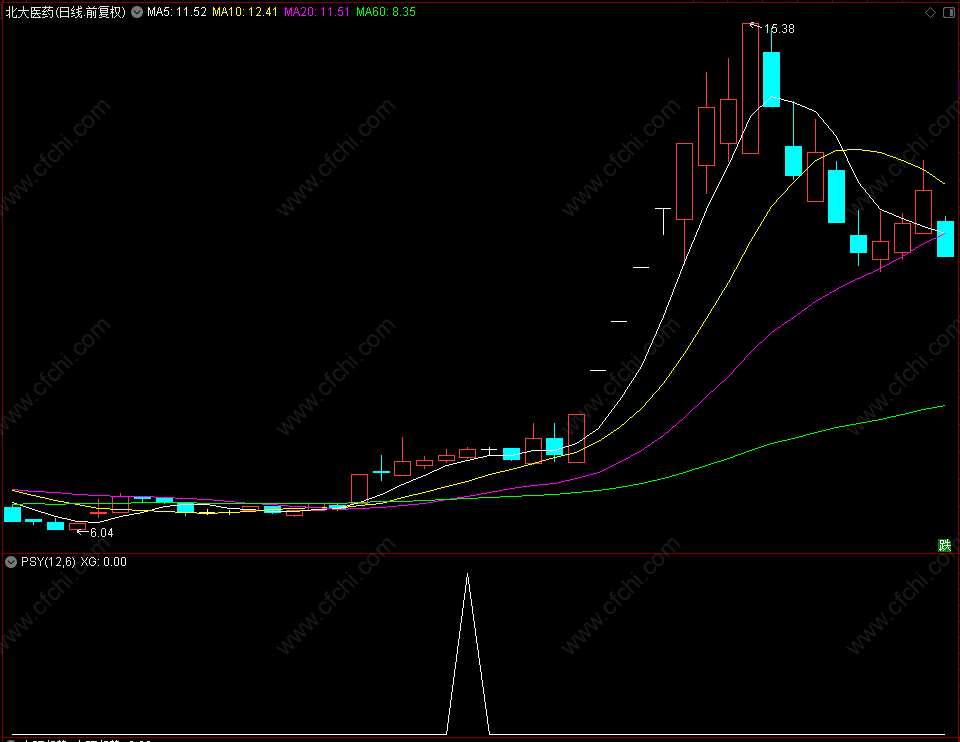Click the magenta MA20: 11.51 label
The width and height of the screenshot is (960, 742).
point(317,12)
